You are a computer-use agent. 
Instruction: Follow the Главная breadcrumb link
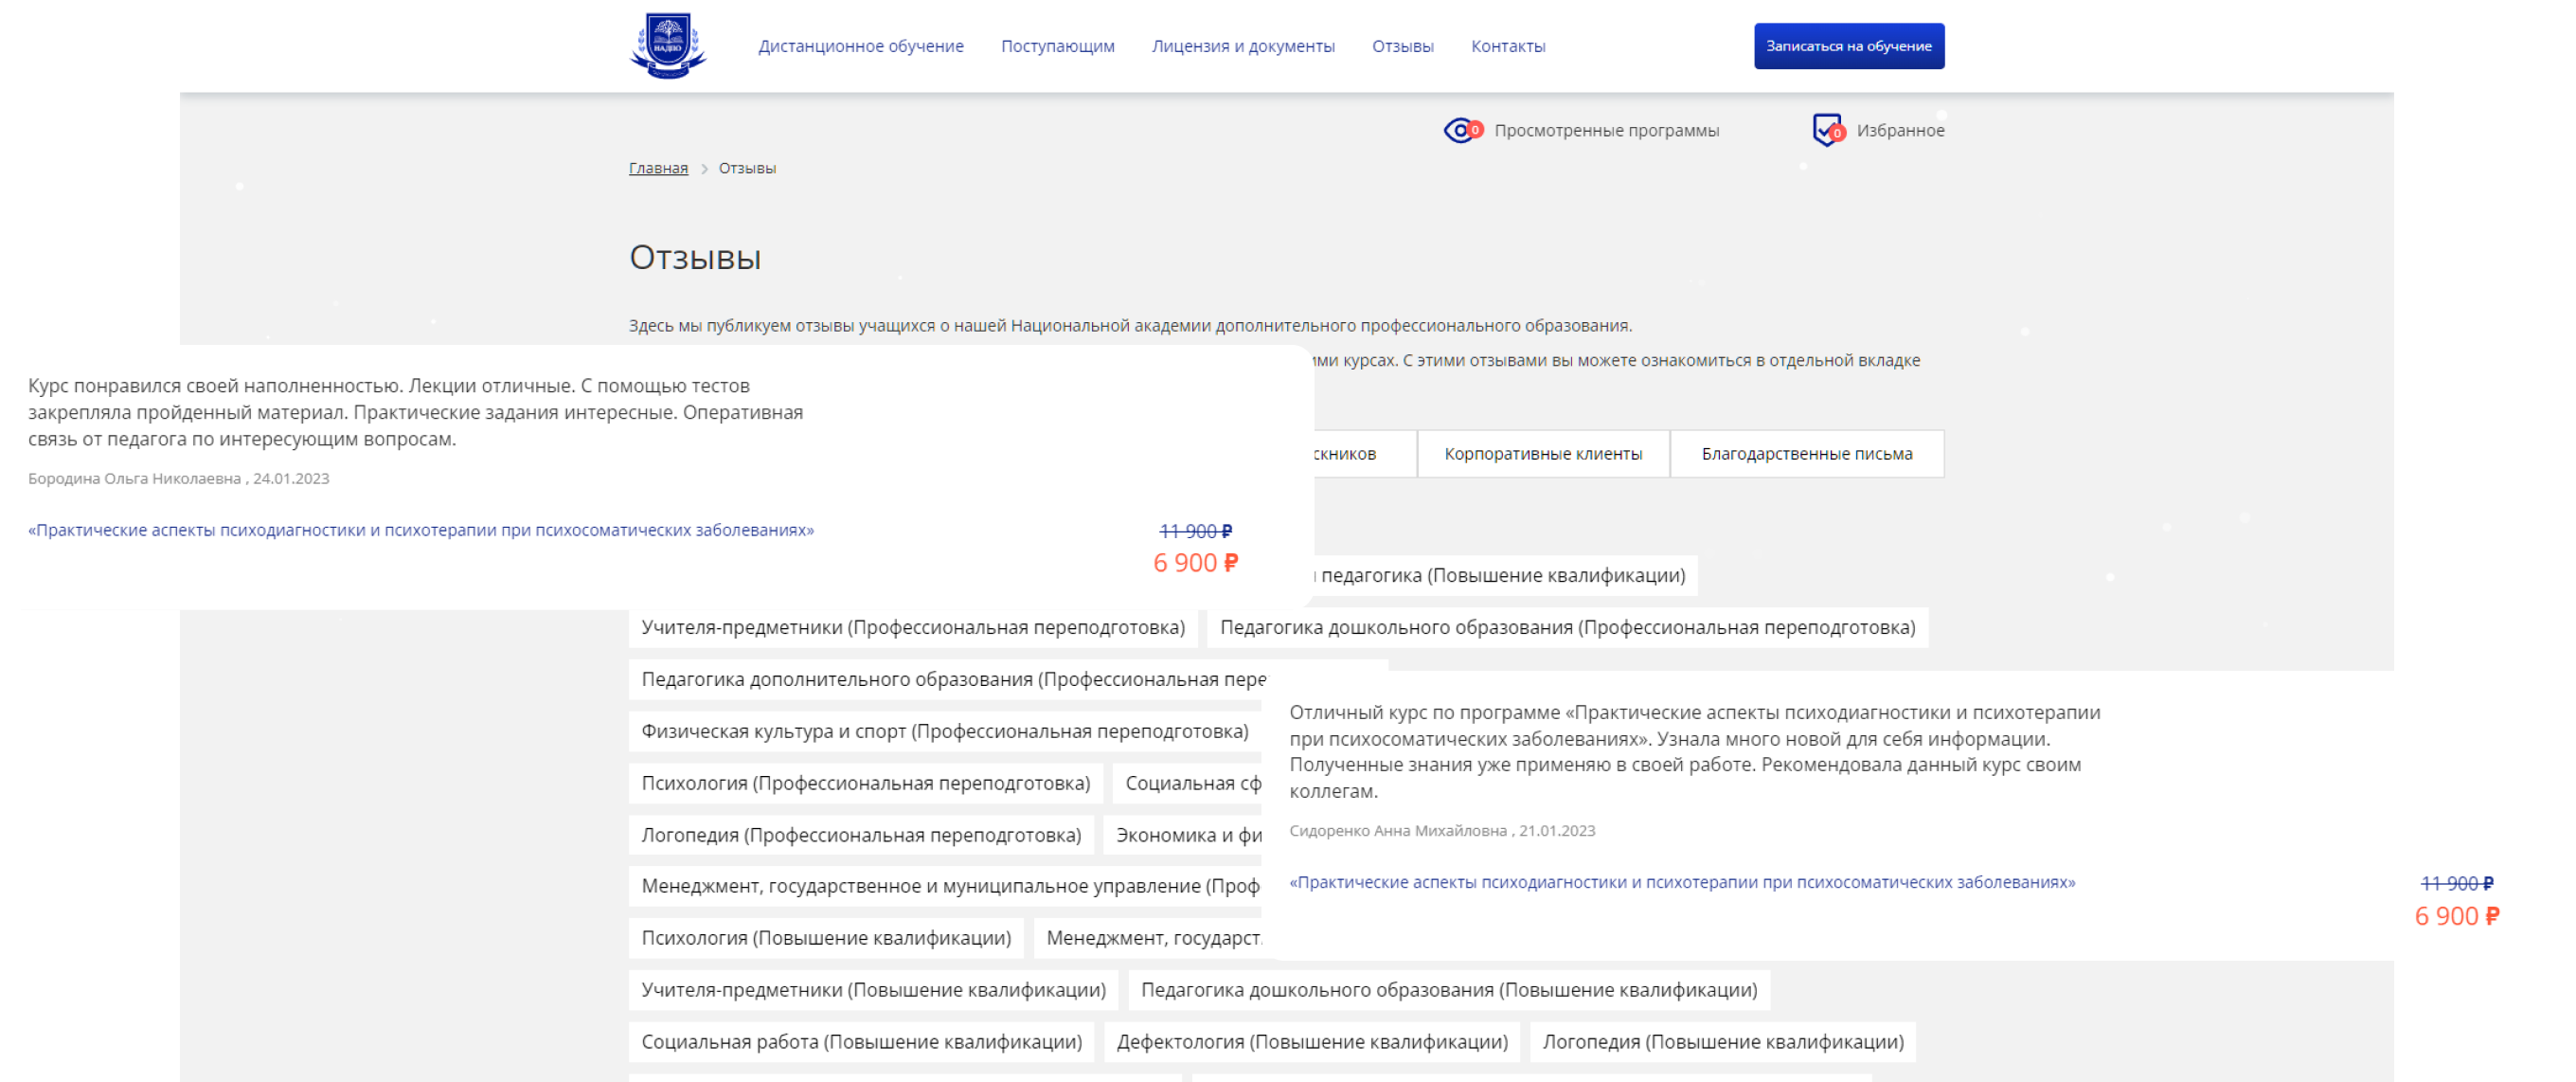pos(658,168)
